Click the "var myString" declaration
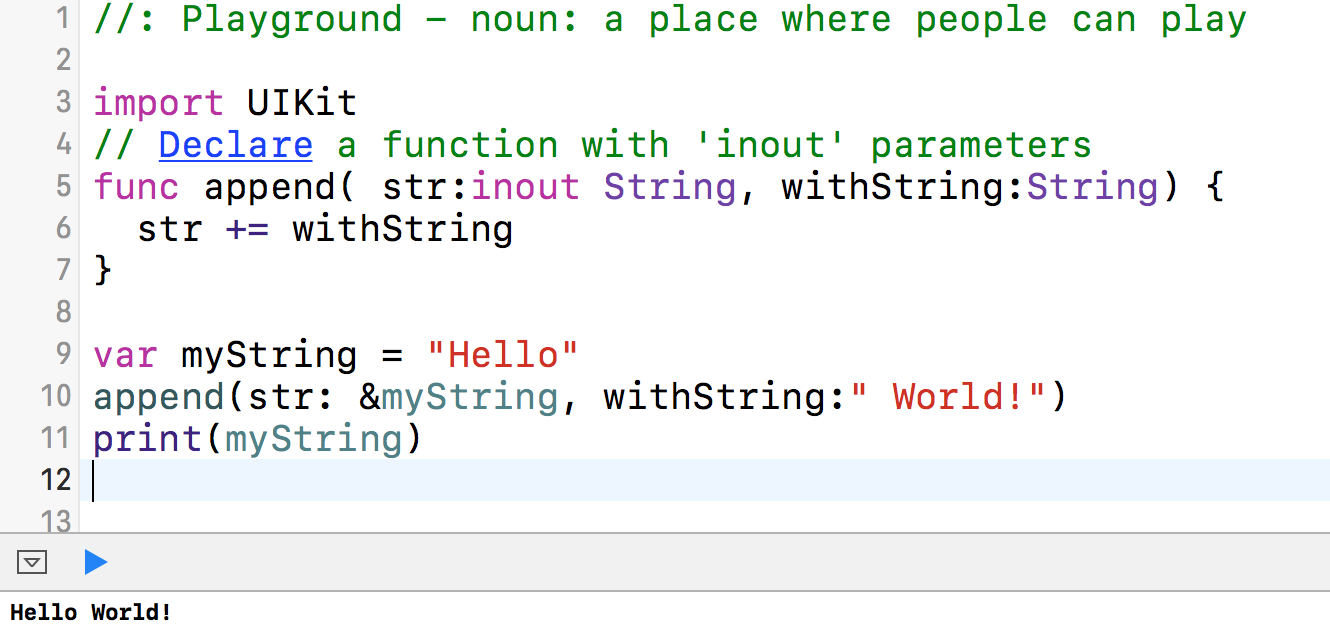This screenshot has width=1330, height=642. [x=225, y=355]
